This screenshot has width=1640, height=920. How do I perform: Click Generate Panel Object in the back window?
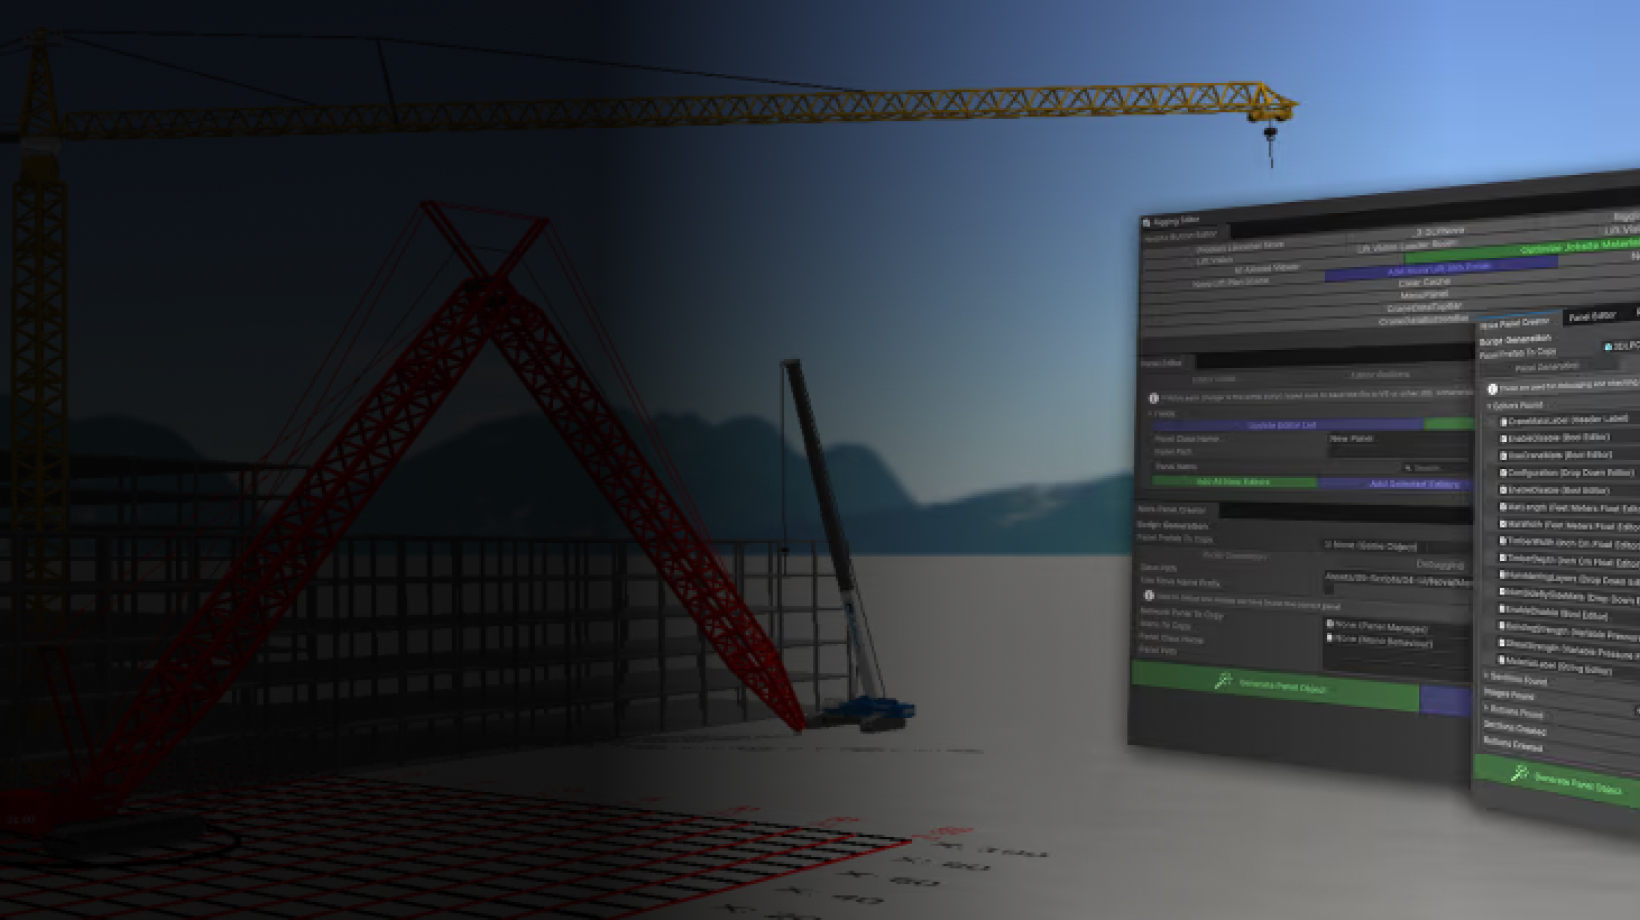[1276, 686]
